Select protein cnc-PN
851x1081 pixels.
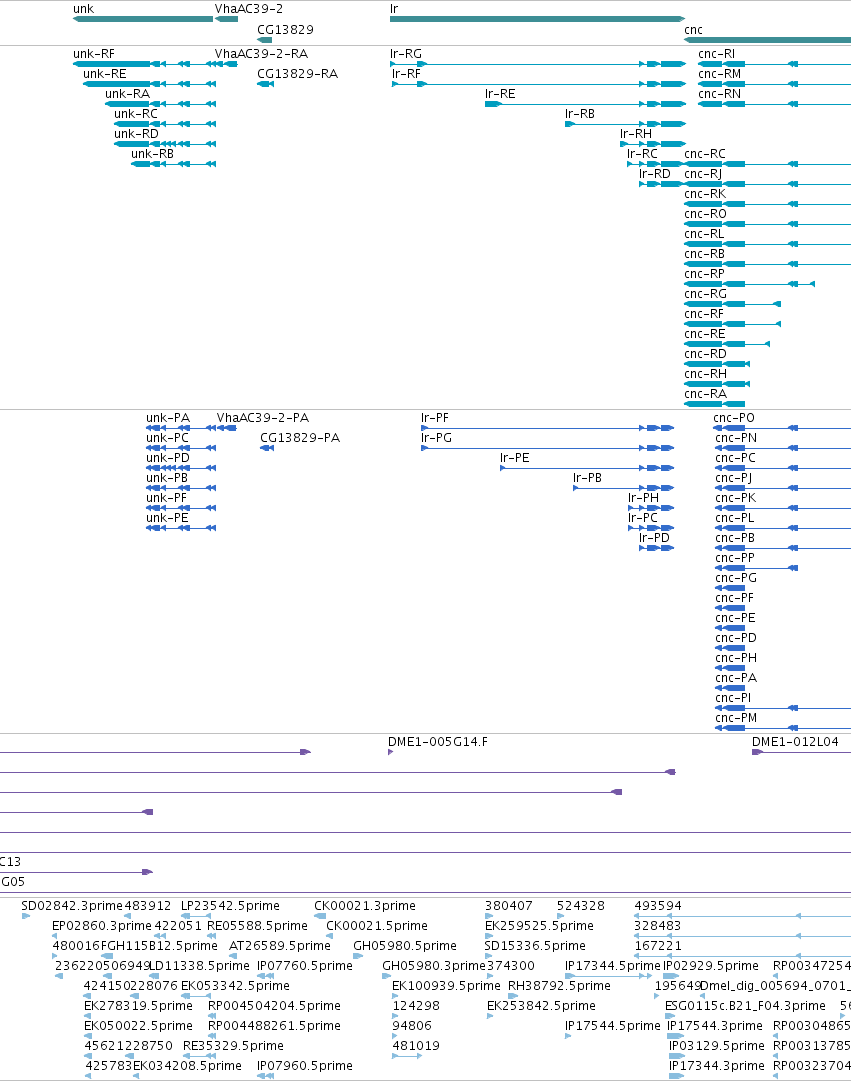[783, 448]
